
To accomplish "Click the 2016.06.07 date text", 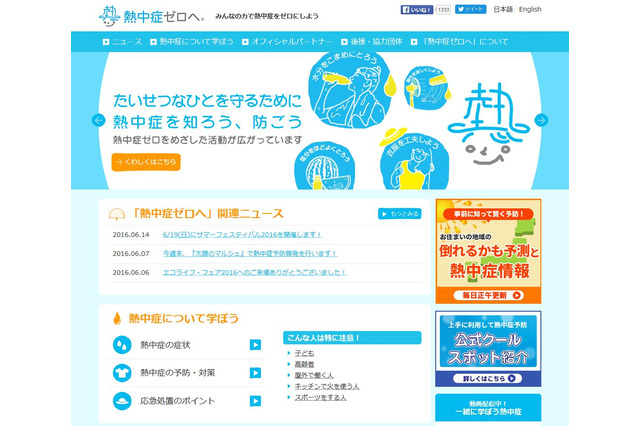I will click(131, 253).
